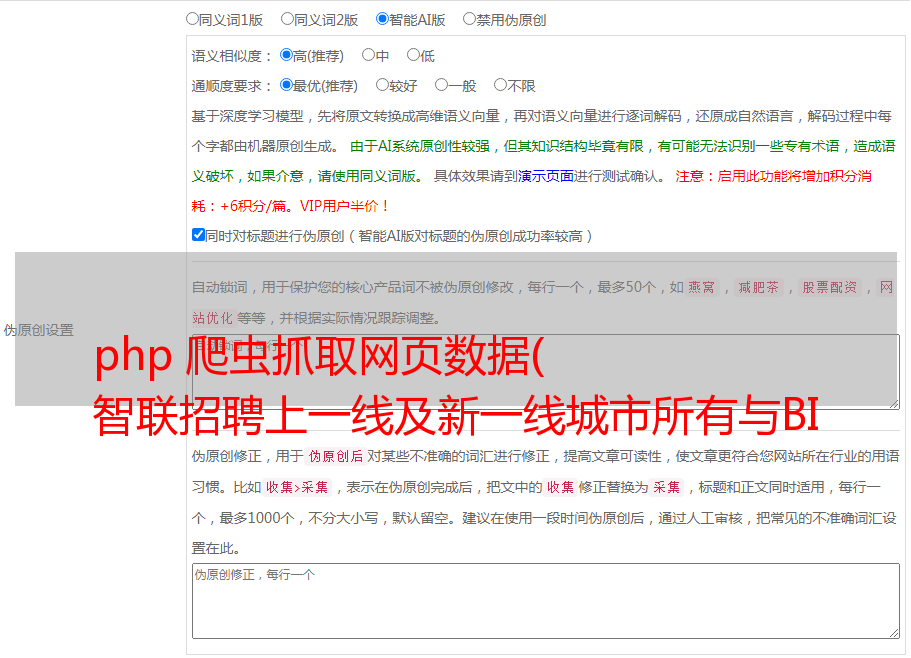Open the 演示页面 link

pos(546,176)
